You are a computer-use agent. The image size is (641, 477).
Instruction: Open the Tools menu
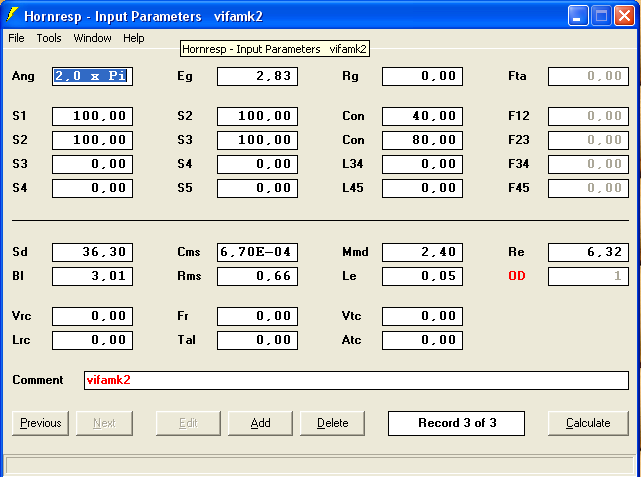tap(49, 38)
